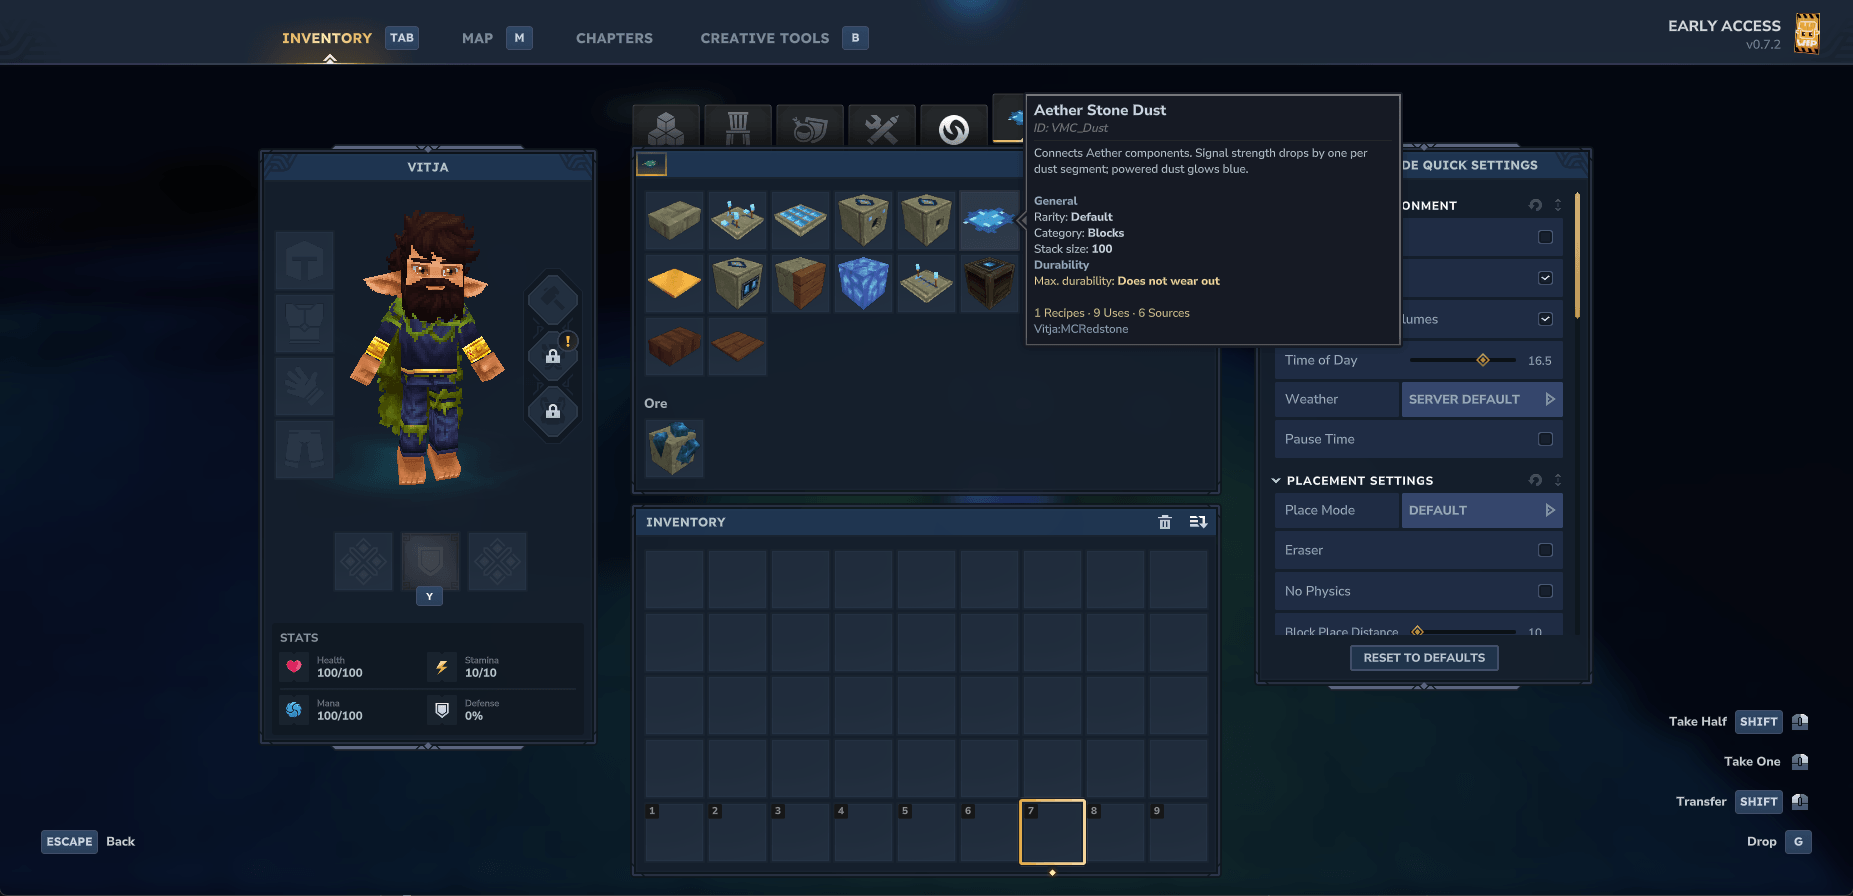This screenshot has width=1853, height=896.
Task: Select the pants equipment slot
Action: 304,448
